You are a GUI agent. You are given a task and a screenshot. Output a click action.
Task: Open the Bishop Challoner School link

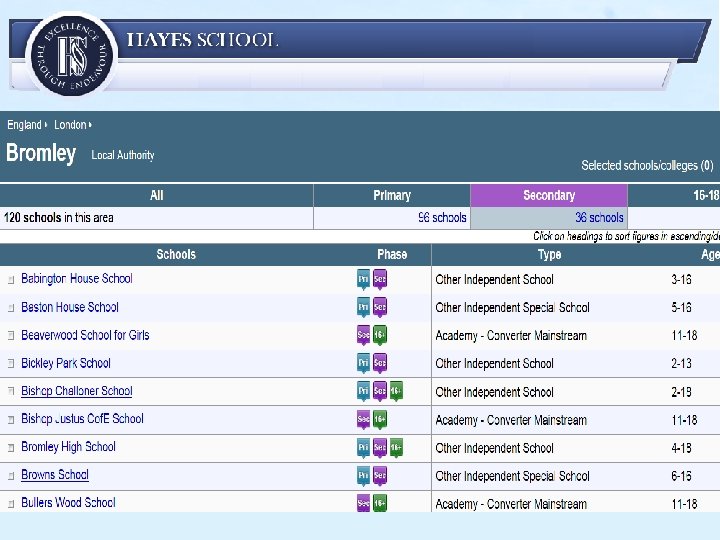point(77,391)
